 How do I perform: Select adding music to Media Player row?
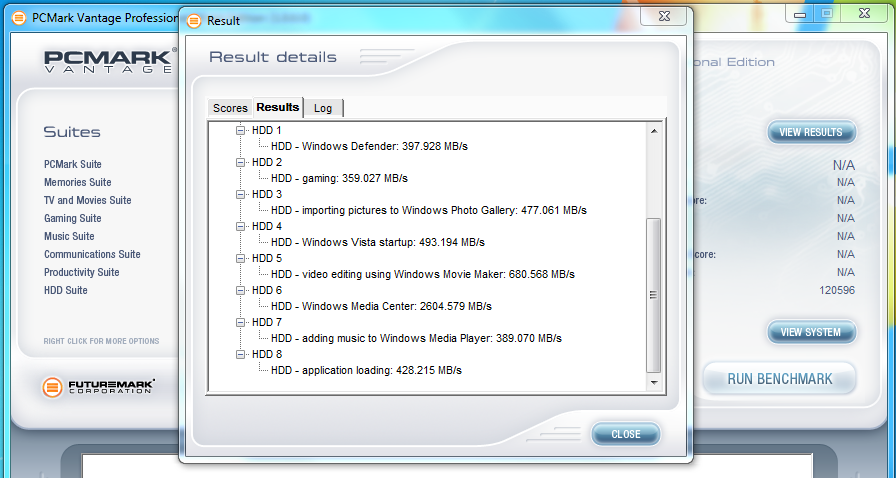(x=416, y=338)
